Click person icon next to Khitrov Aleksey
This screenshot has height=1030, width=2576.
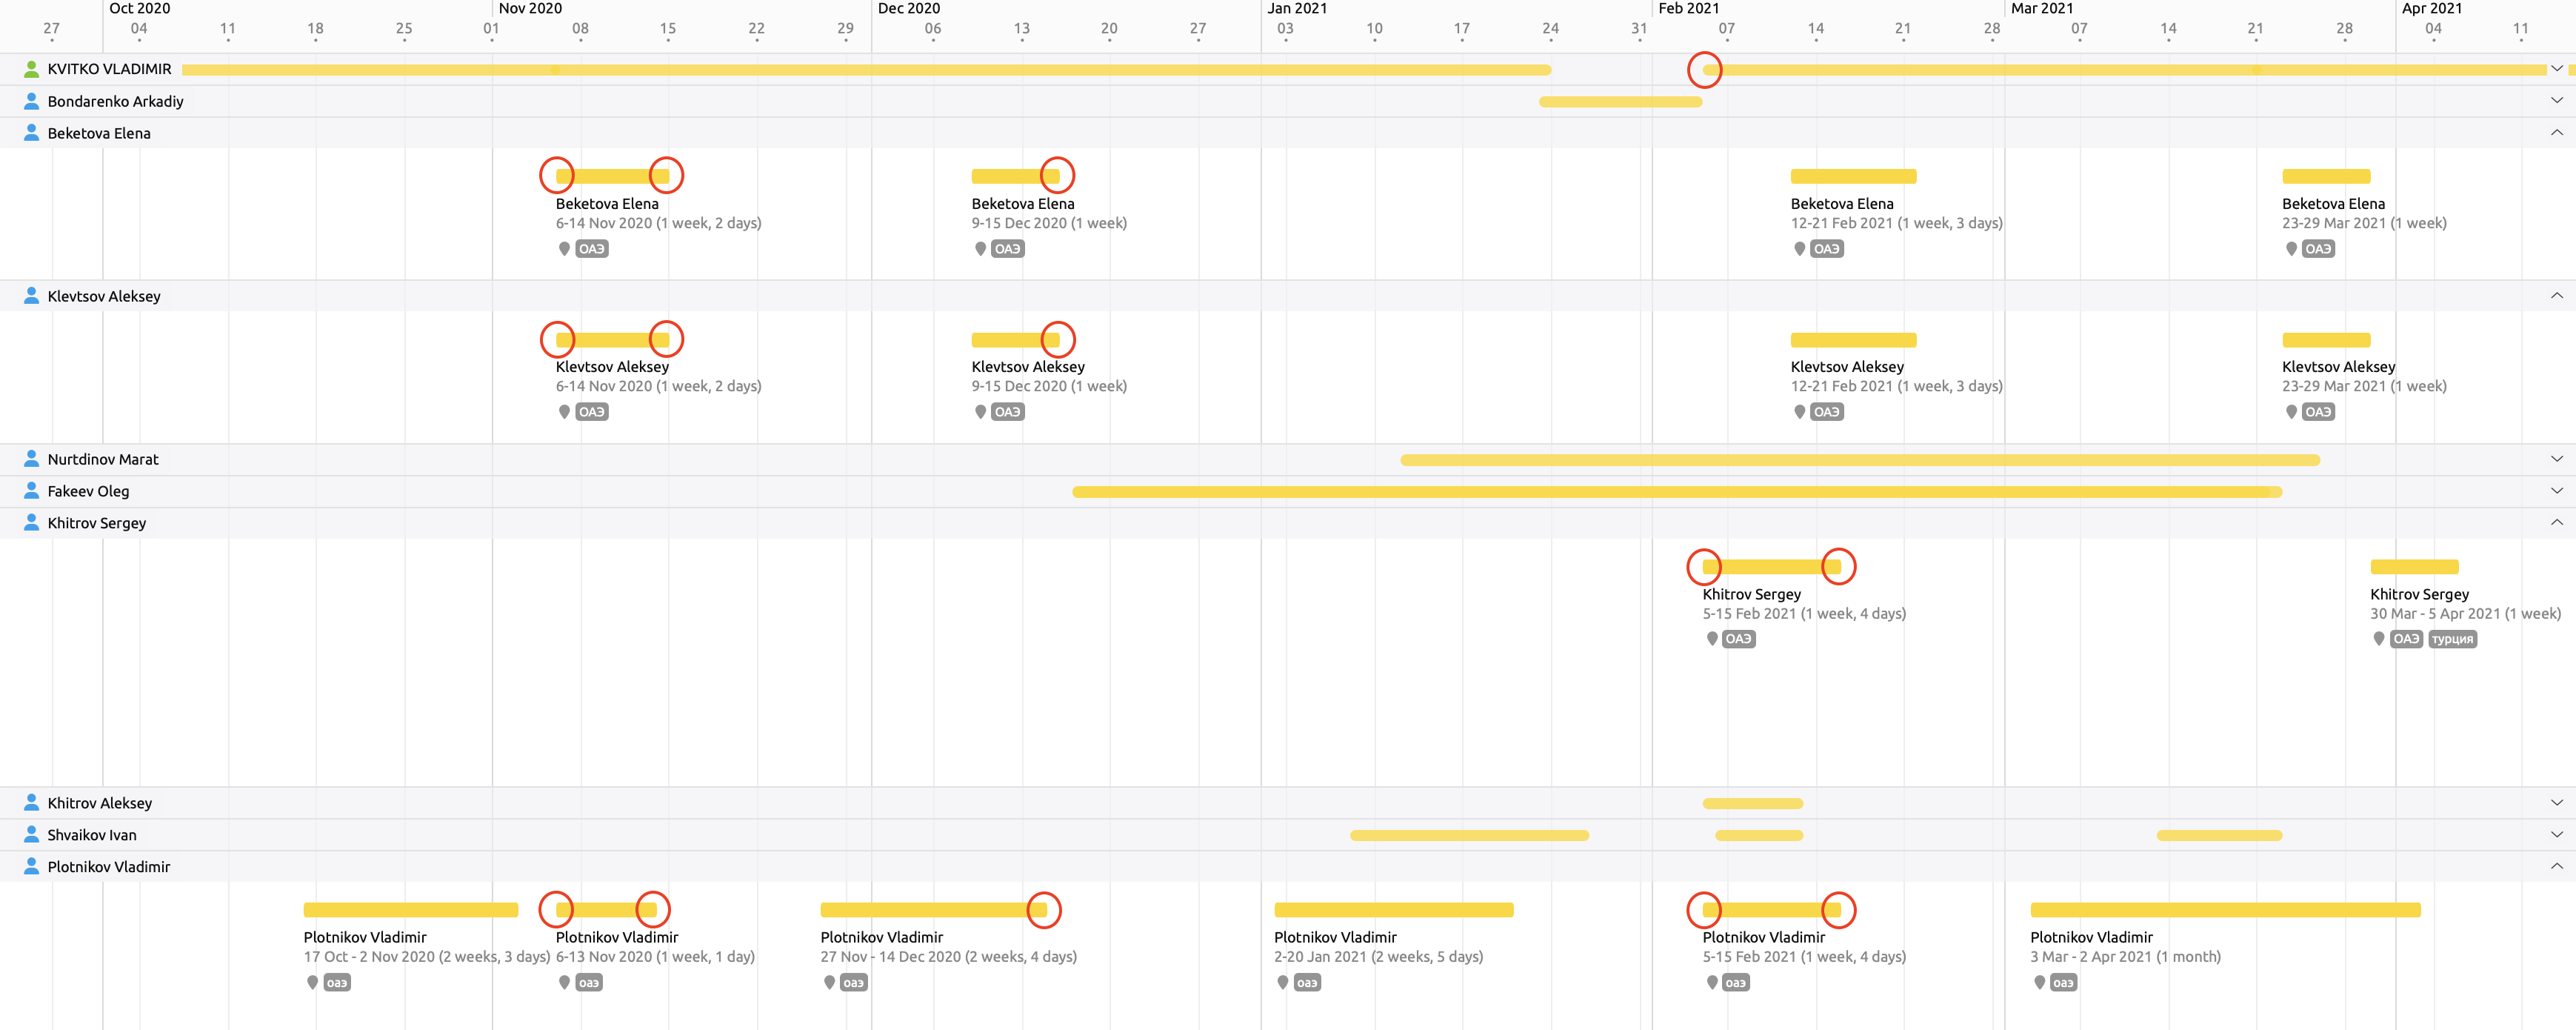(31, 803)
